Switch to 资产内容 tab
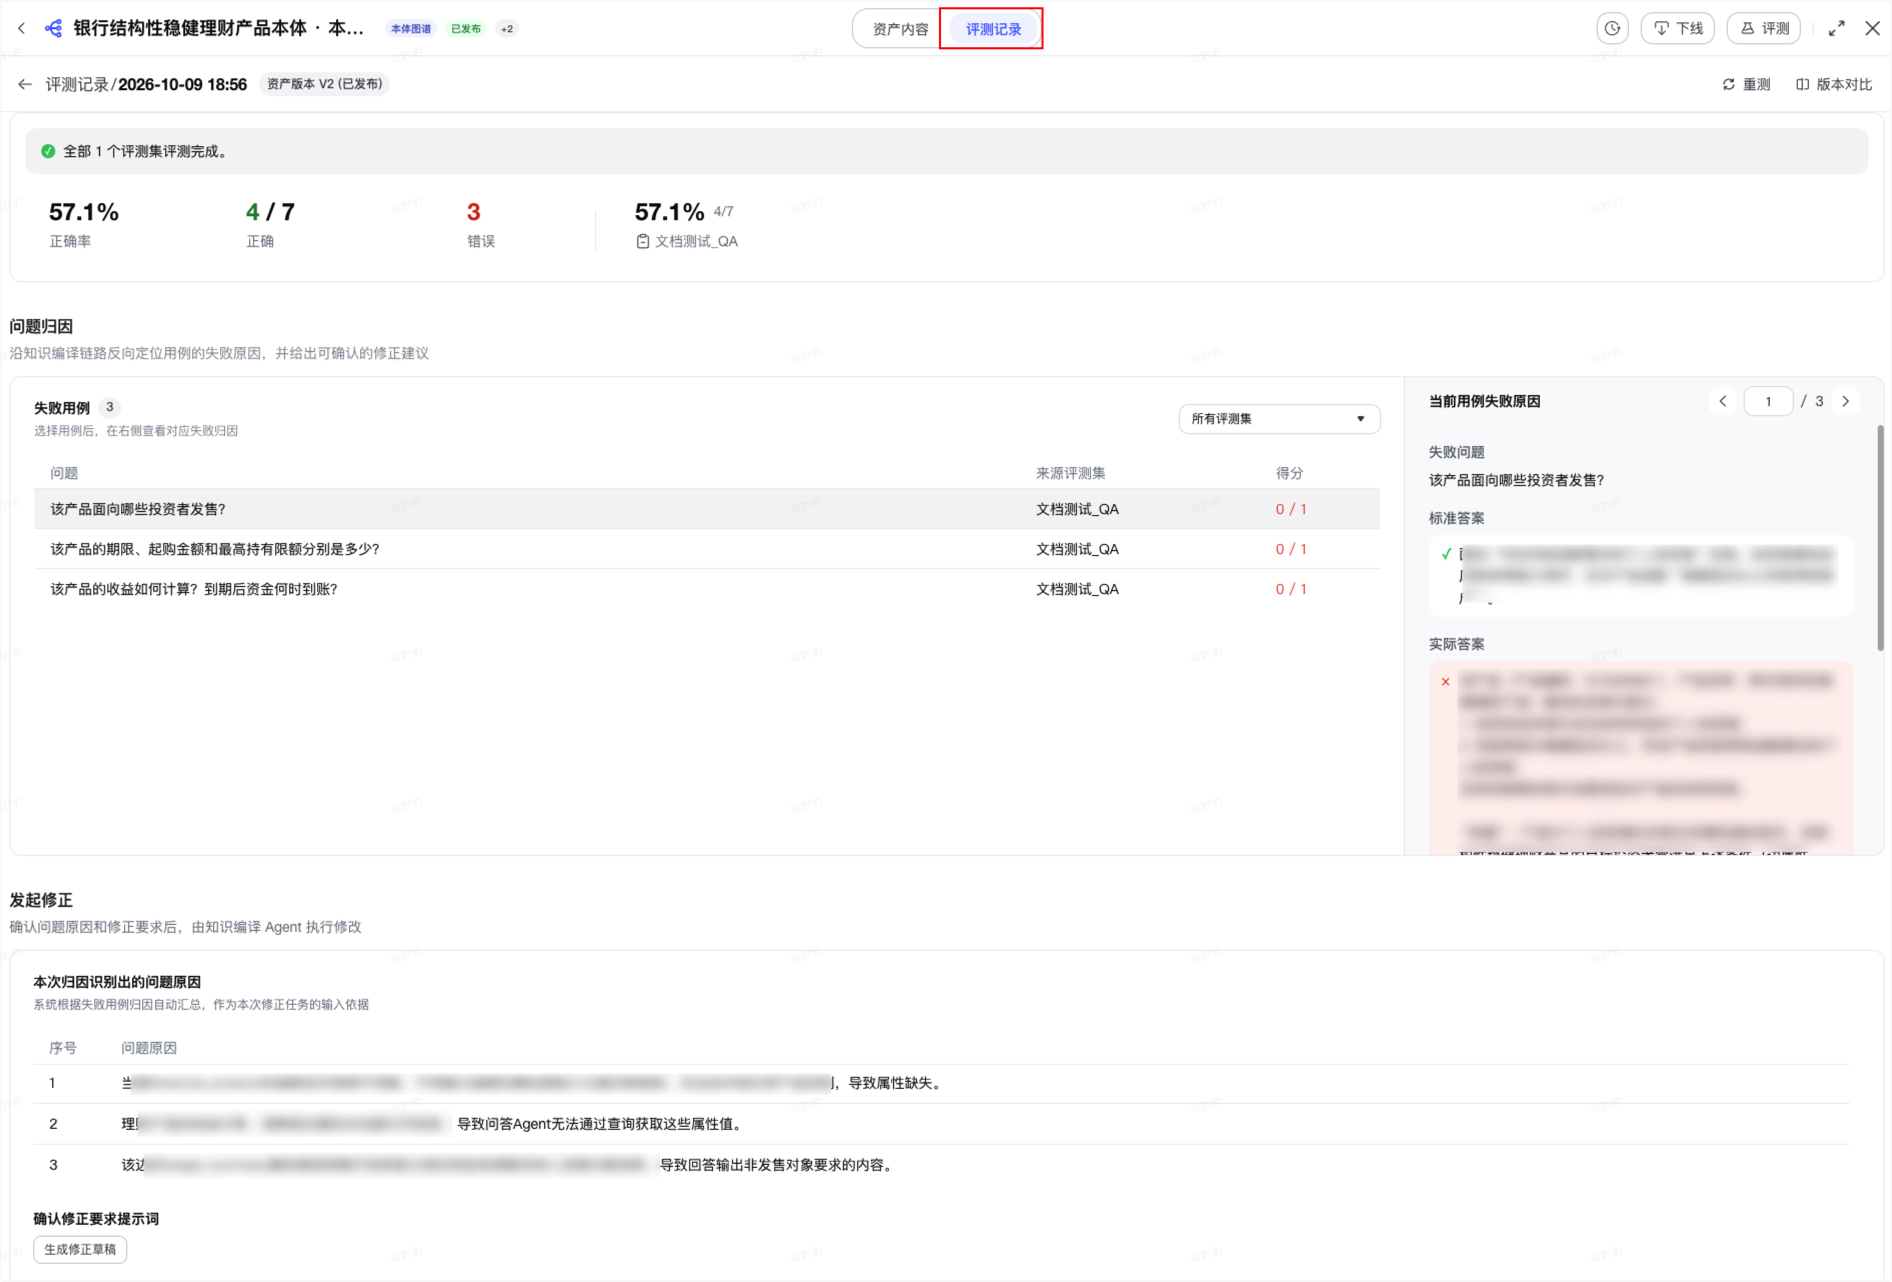The image size is (1892, 1282). [x=900, y=29]
